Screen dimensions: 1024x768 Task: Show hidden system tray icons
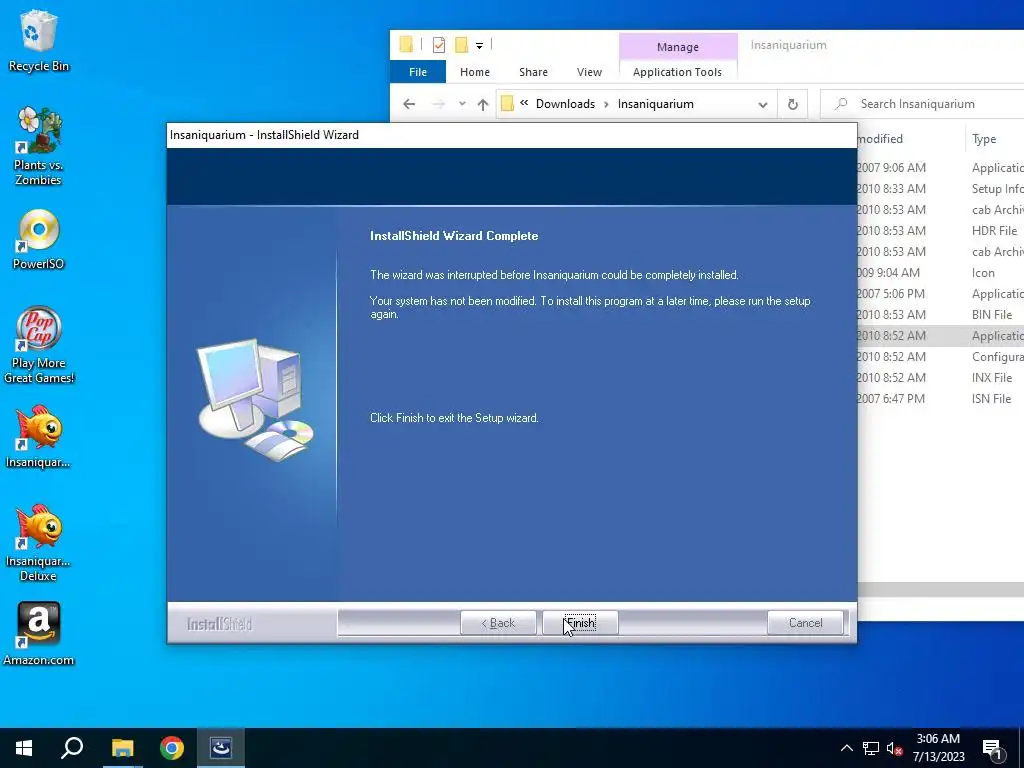[x=846, y=748]
